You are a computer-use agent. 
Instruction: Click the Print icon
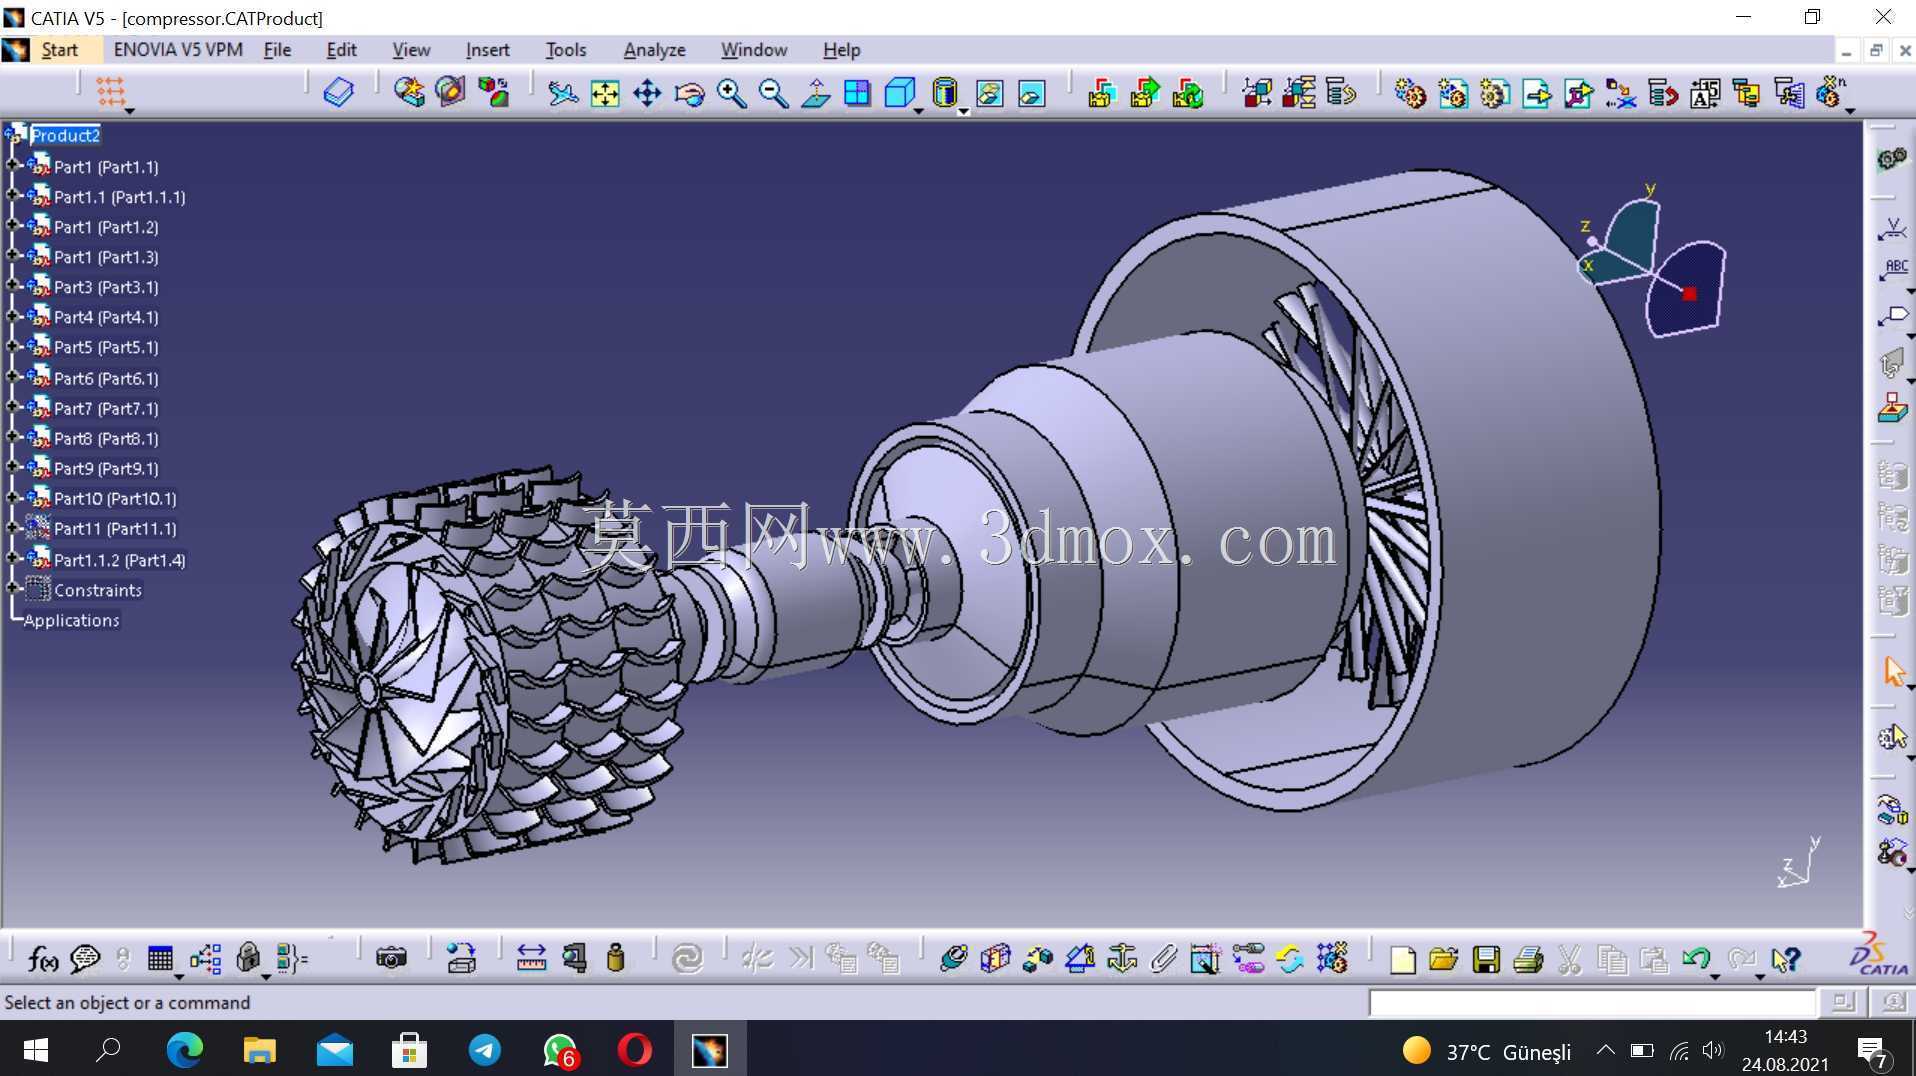pyautogui.click(x=1528, y=959)
